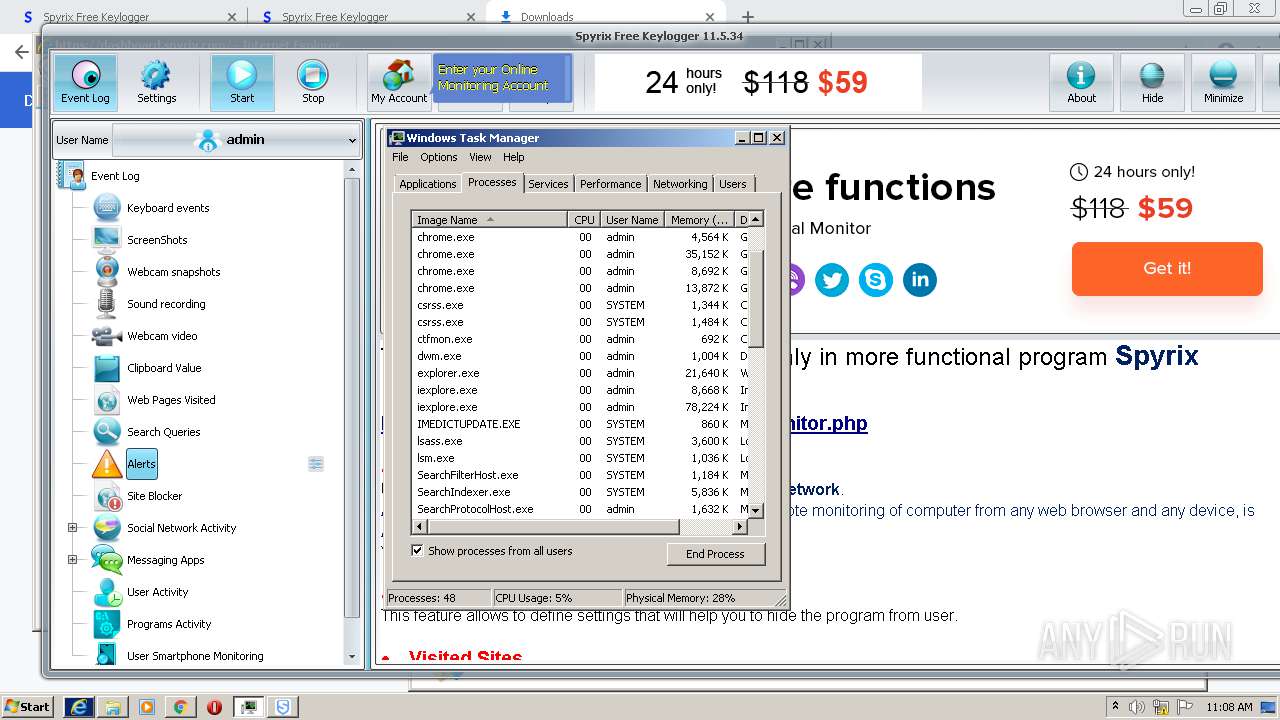
Task: Click Enter your Online Monitoring Account
Action: [502, 78]
